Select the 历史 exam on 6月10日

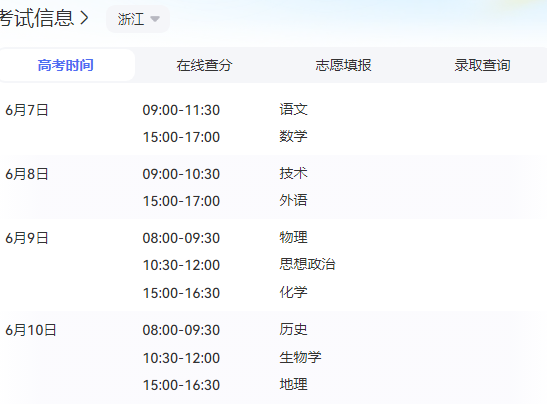click(x=293, y=329)
